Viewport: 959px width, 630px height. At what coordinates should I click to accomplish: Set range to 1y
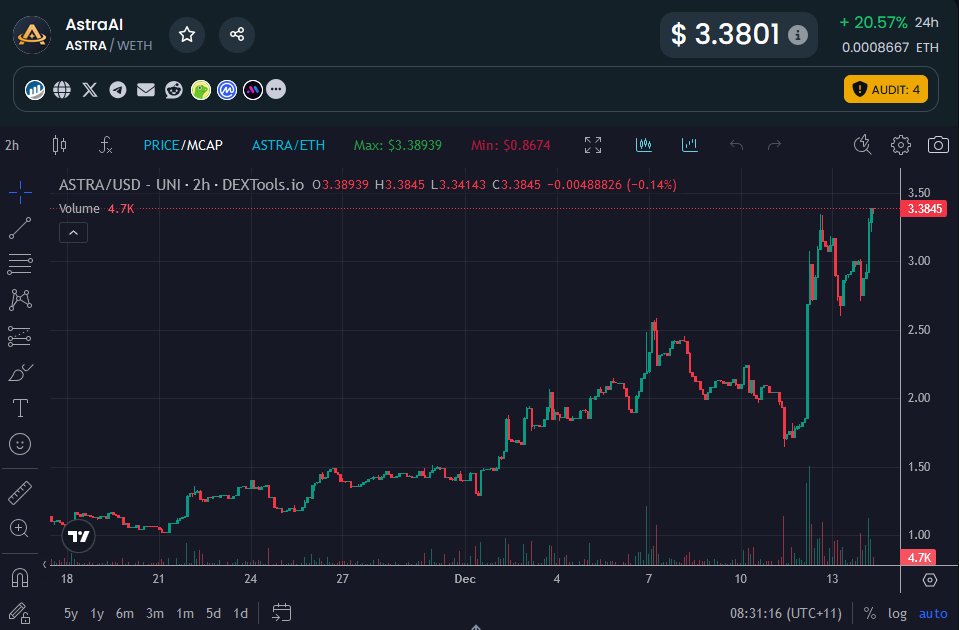(97, 613)
